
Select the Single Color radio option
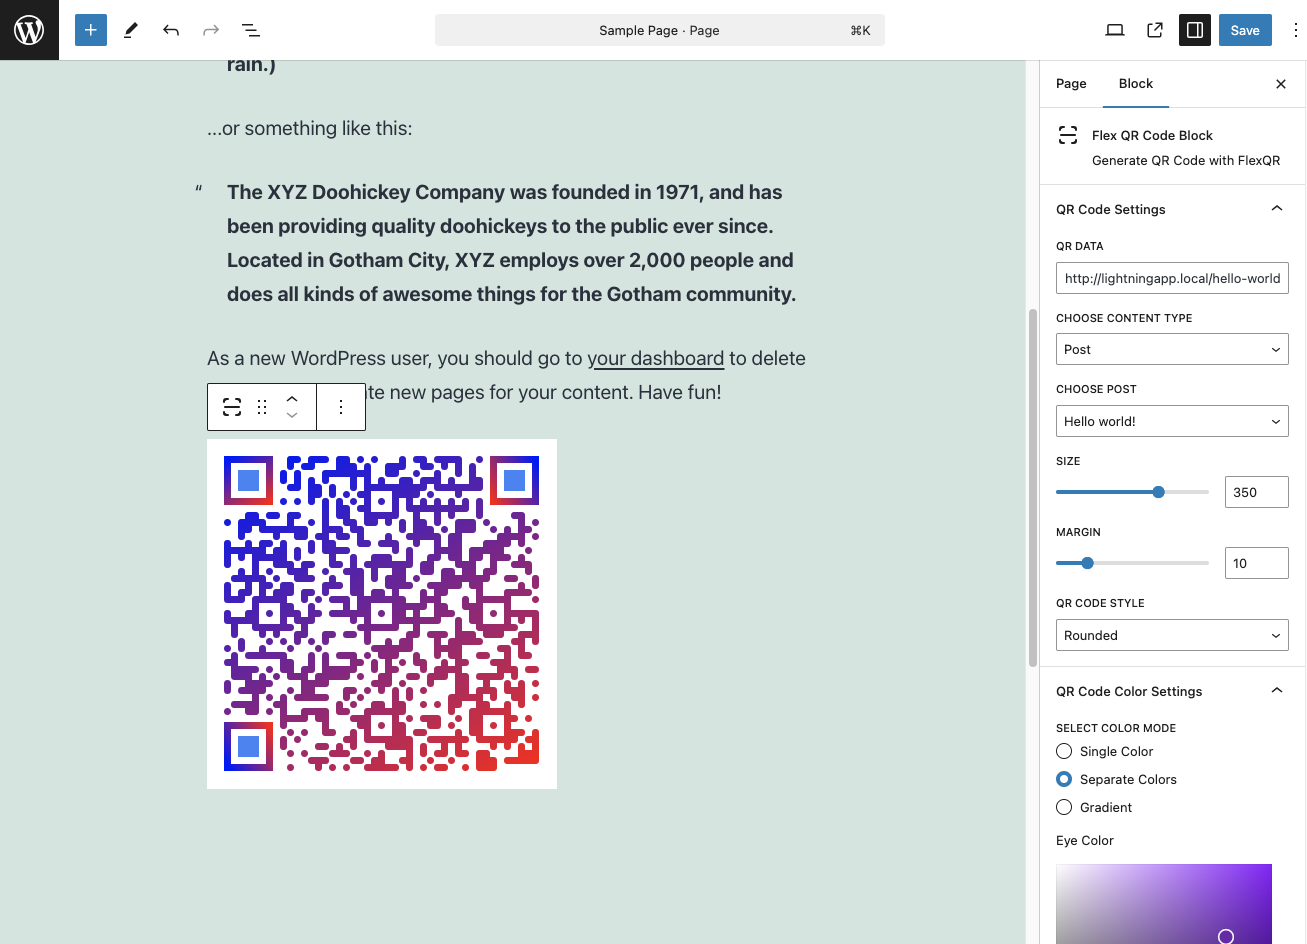pyautogui.click(x=1064, y=751)
